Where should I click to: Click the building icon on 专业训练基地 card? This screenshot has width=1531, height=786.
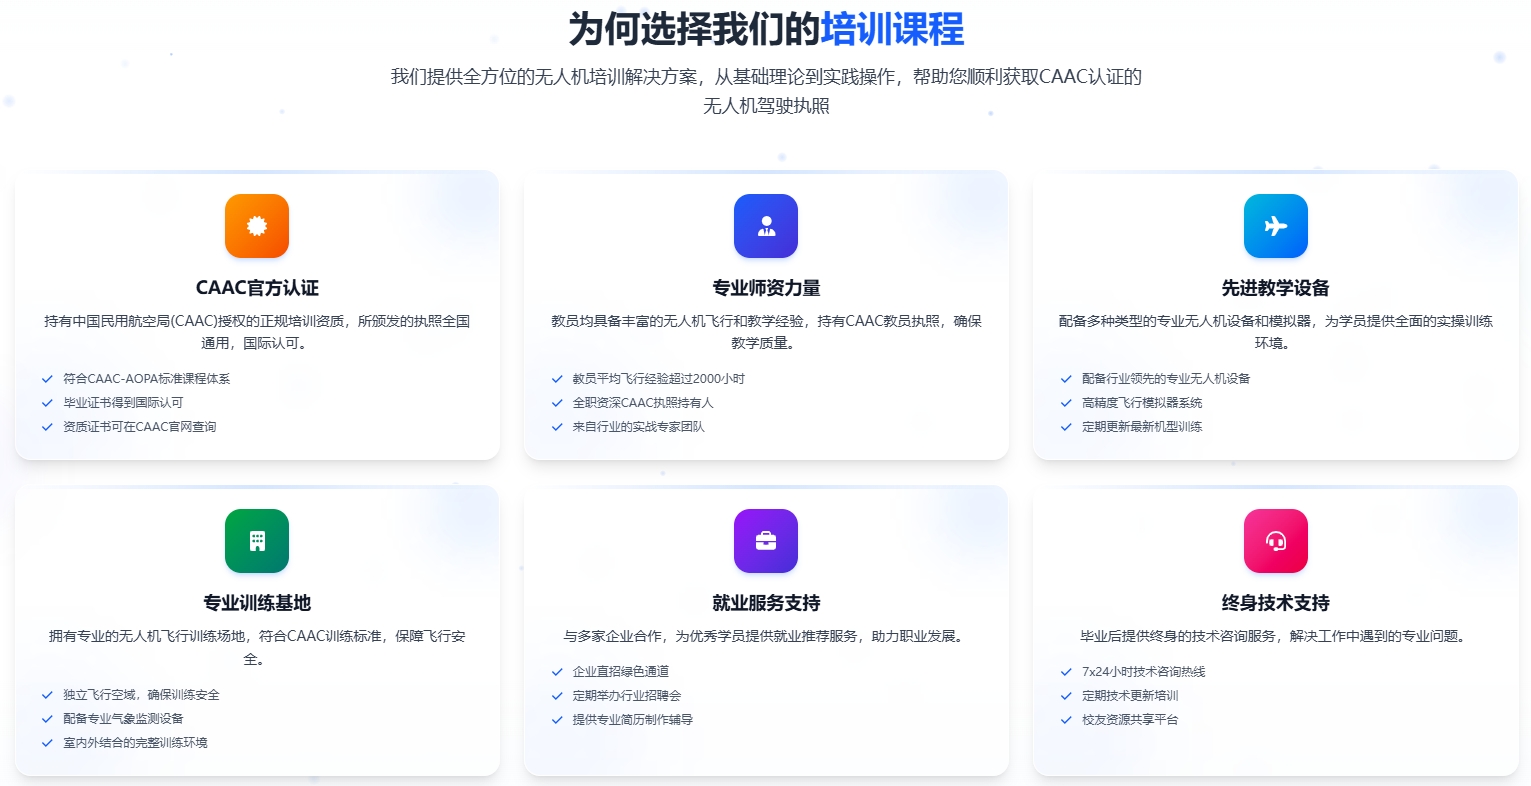pyautogui.click(x=257, y=541)
